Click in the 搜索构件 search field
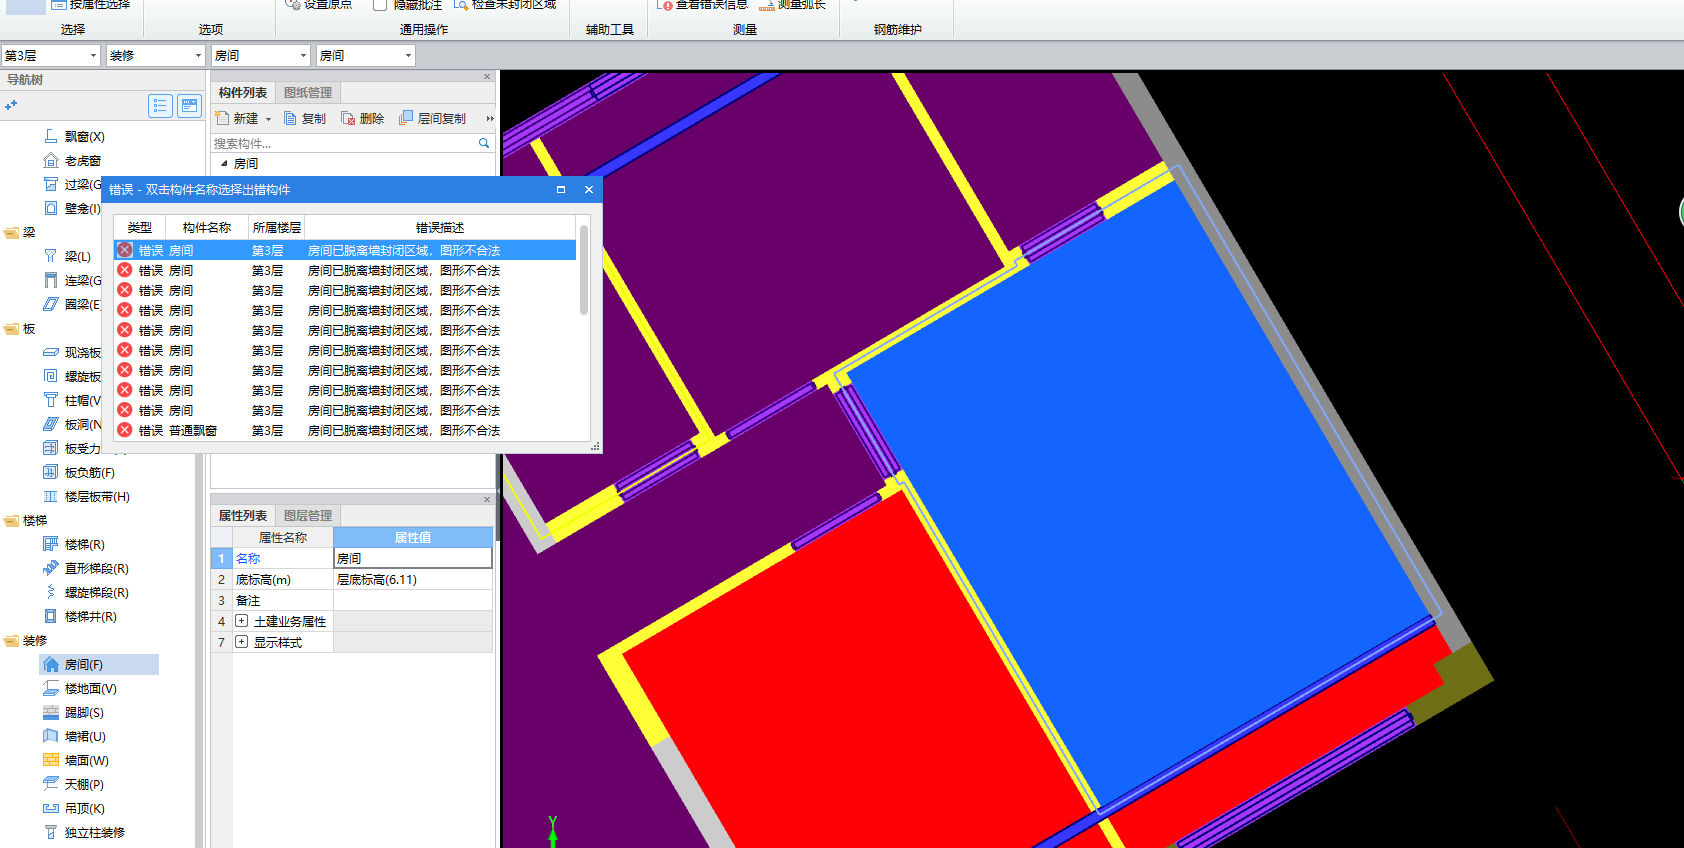Image resolution: width=1684 pixels, height=848 pixels. click(x=344, y=143)
